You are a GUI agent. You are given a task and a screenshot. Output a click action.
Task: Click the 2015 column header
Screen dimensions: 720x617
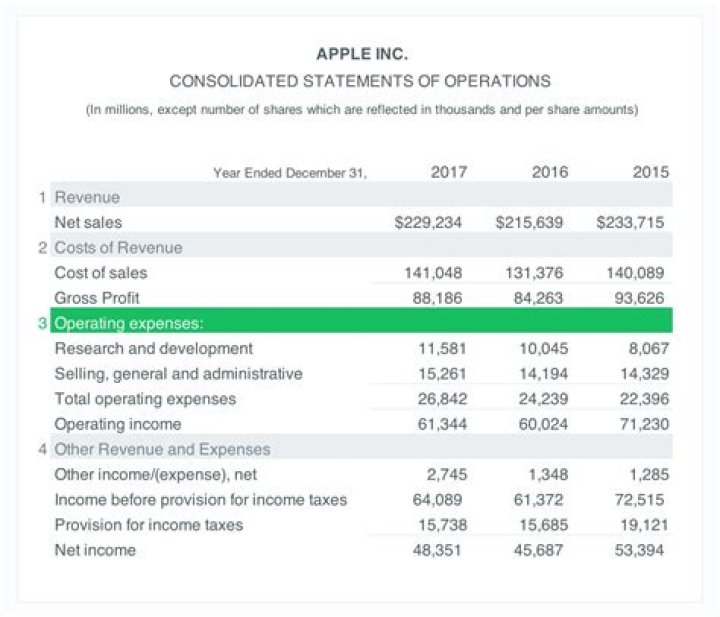pos(650,172)
